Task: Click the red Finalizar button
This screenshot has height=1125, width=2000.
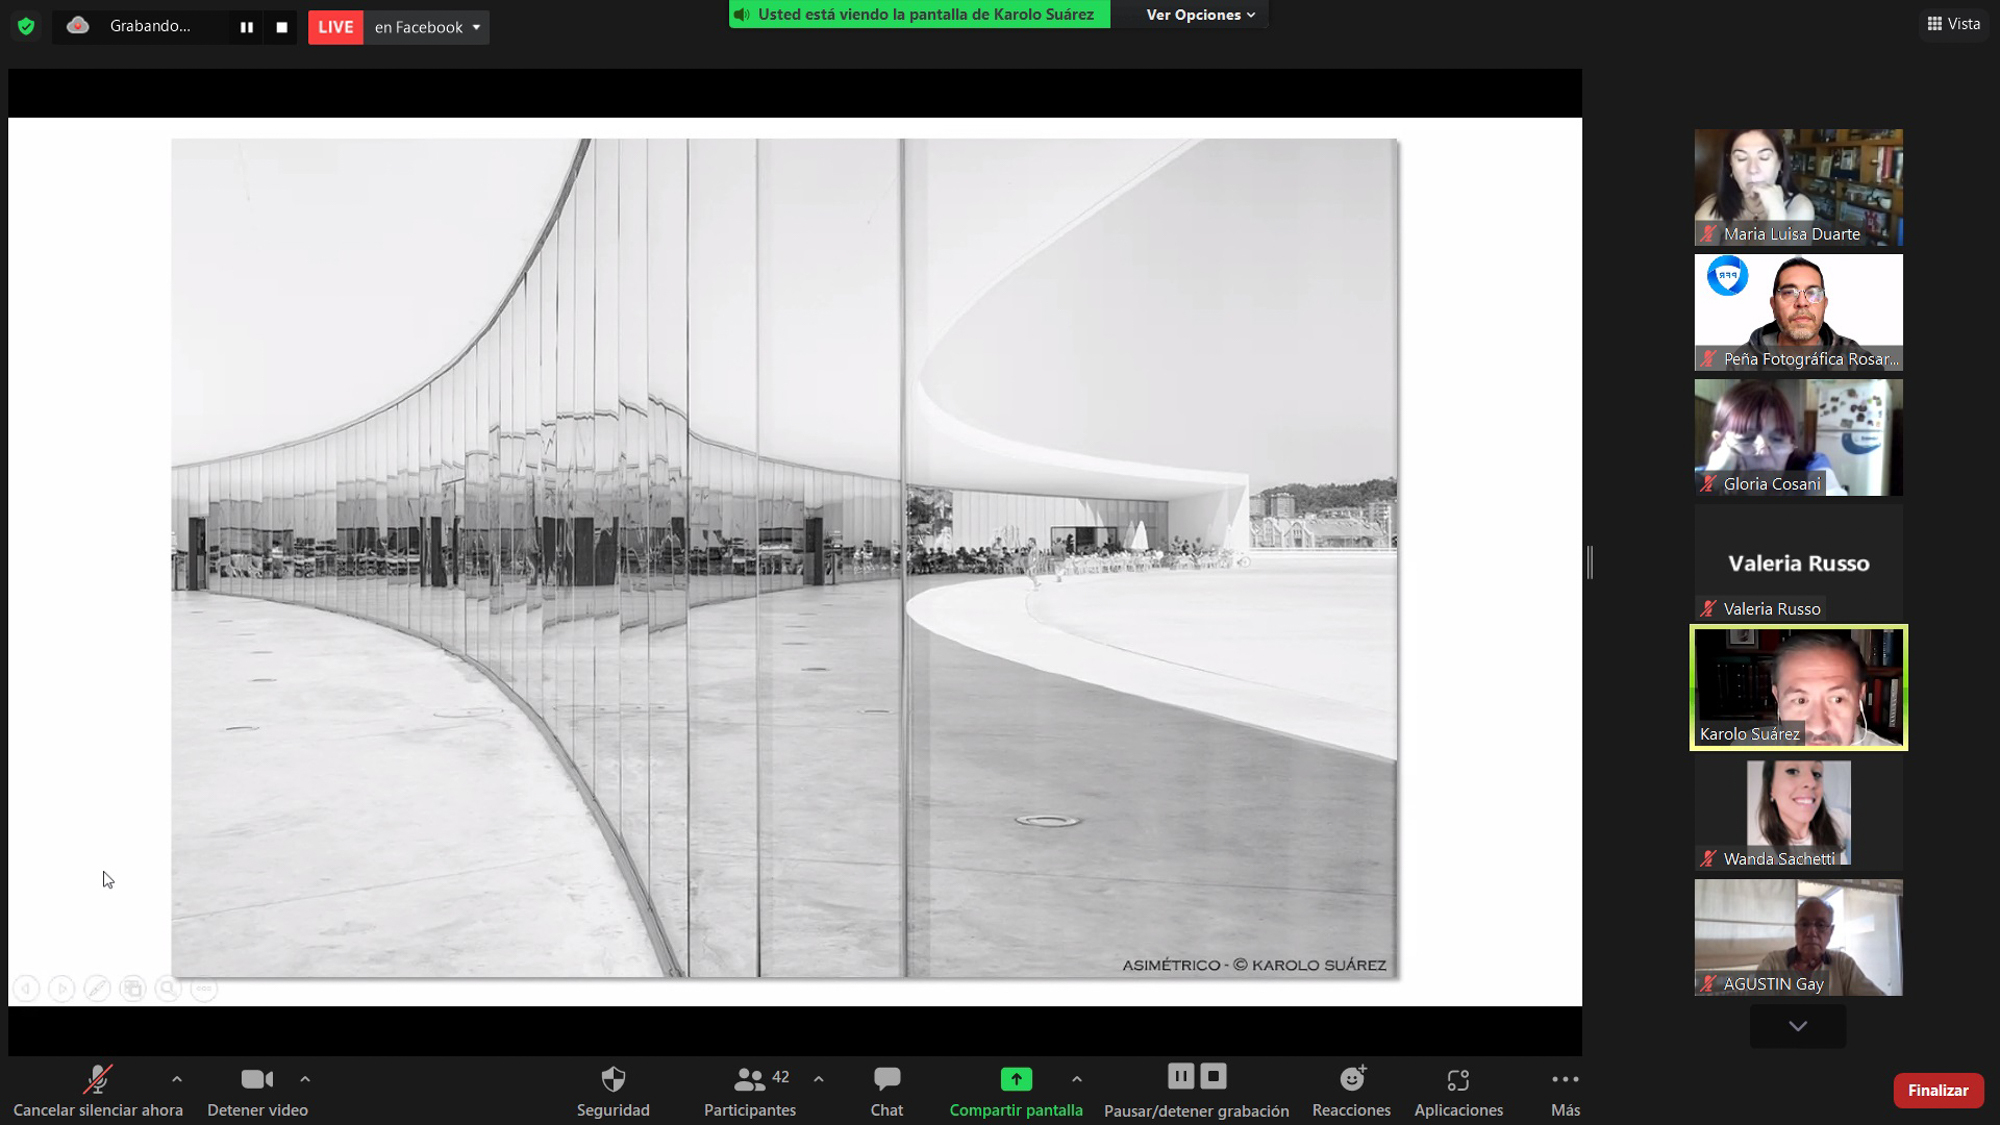Action: click(x=1938, y=1090)
